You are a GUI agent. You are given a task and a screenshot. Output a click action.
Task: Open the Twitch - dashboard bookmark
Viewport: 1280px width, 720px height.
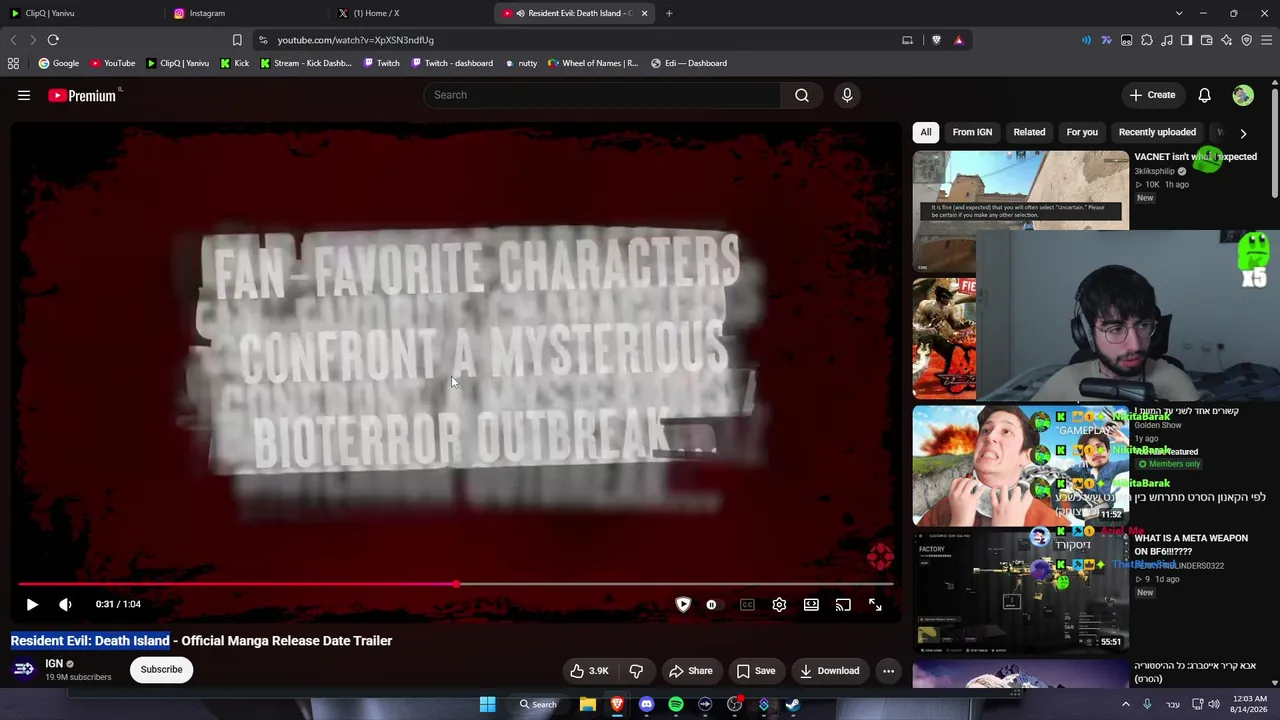pos(451,63)
